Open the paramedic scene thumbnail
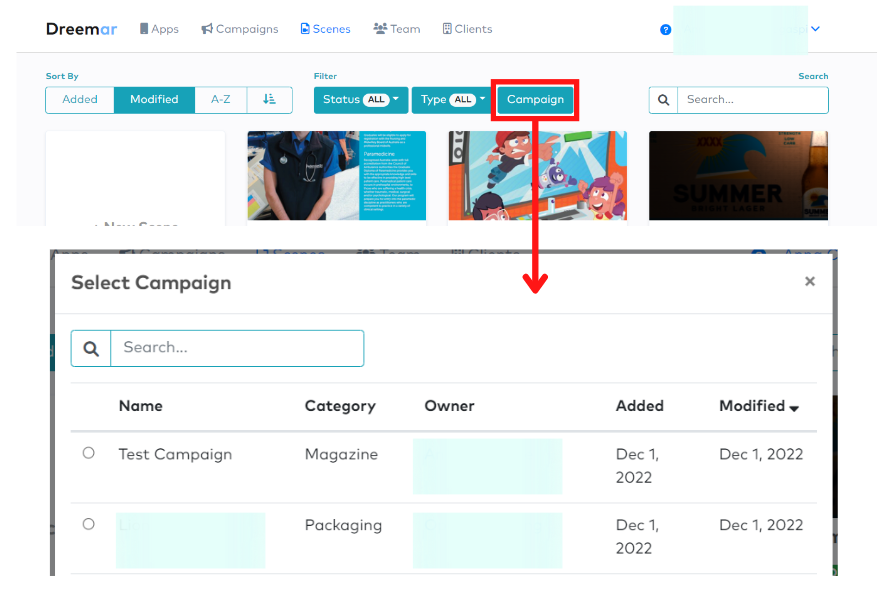 point(336,176)
